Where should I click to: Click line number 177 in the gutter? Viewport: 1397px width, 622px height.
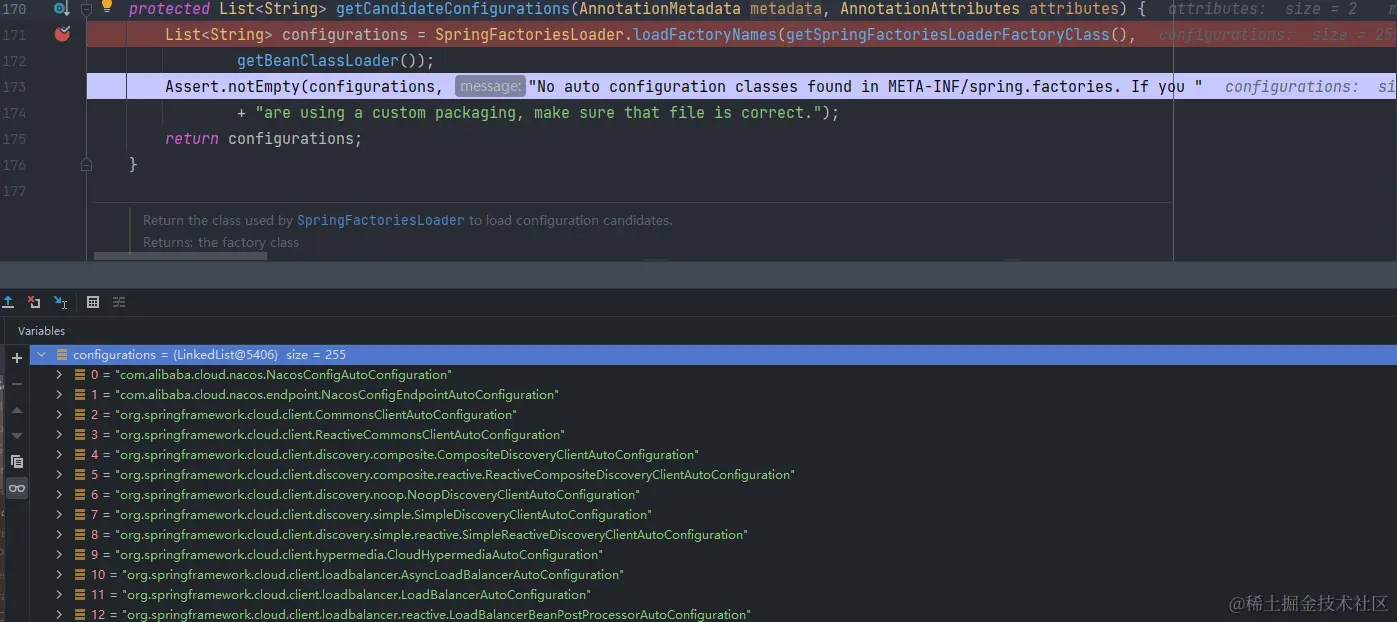coord(14,191)
